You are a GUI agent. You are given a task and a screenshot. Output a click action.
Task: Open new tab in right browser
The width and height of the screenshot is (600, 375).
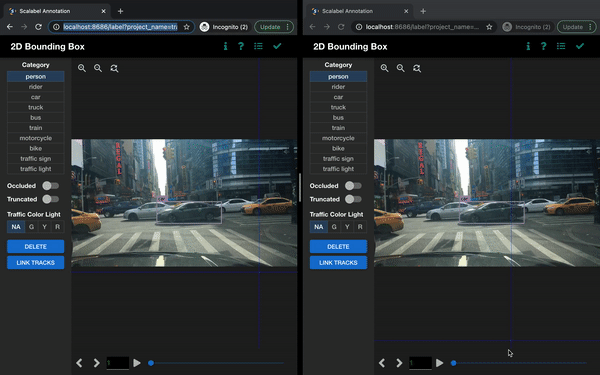tap(423, 11)
